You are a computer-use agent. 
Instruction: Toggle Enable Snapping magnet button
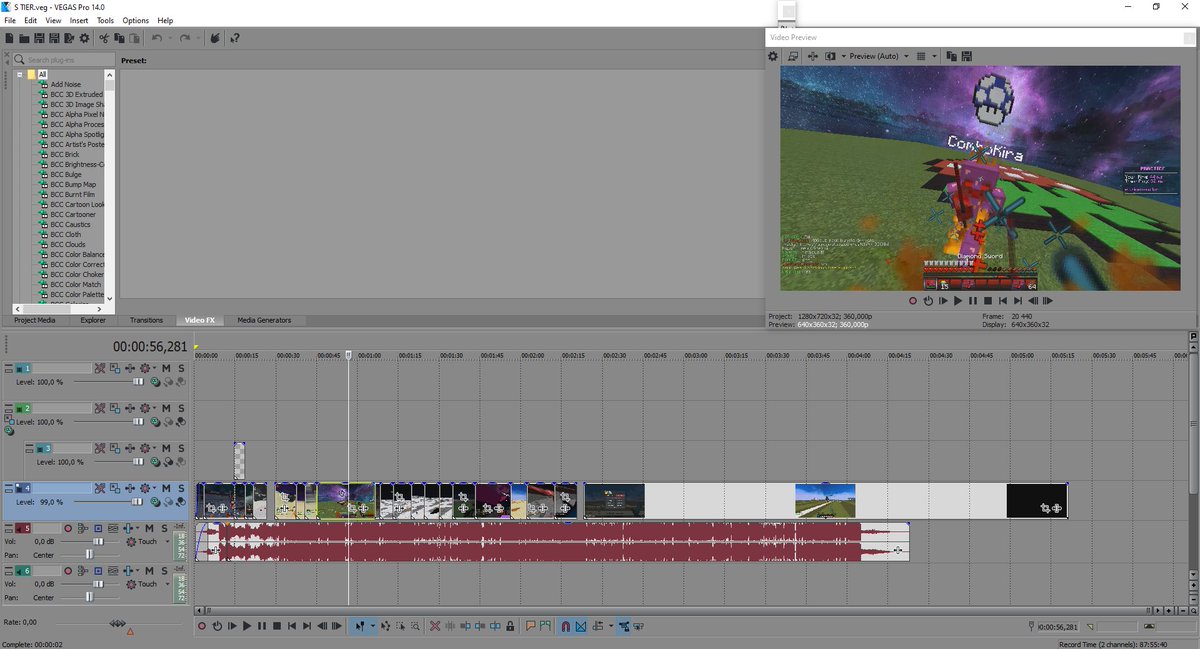566,626
